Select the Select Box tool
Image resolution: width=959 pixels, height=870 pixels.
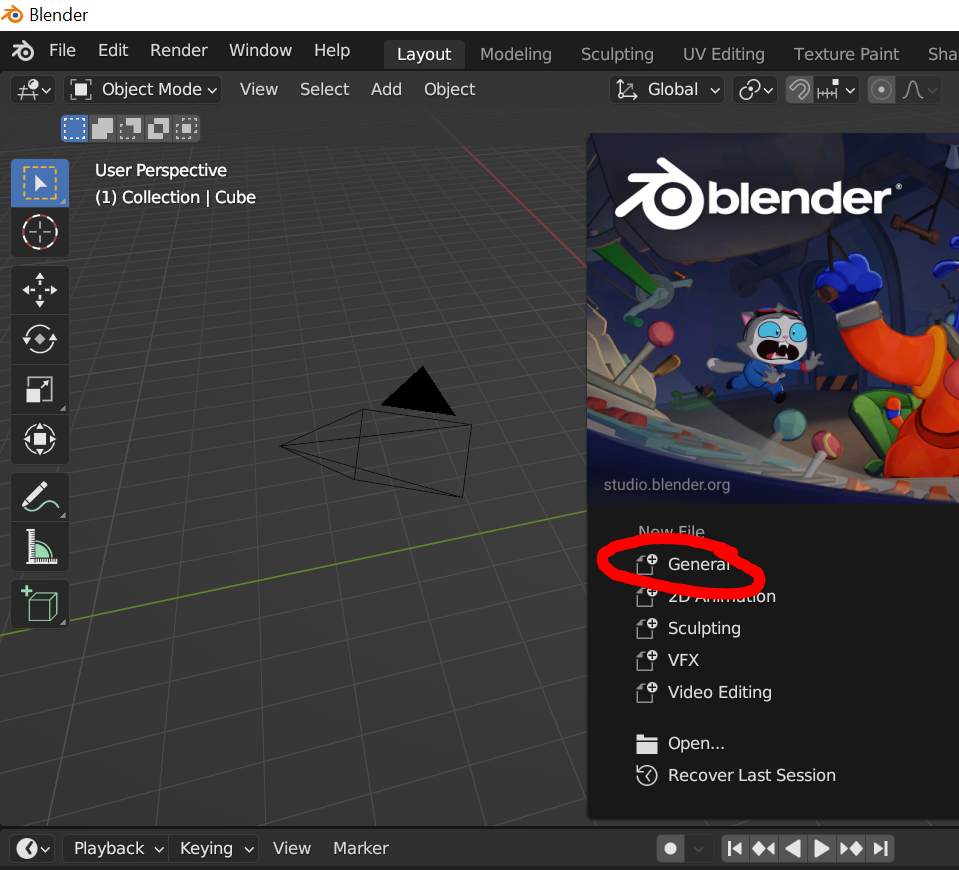pyautogui.click(x=40, y=182)
